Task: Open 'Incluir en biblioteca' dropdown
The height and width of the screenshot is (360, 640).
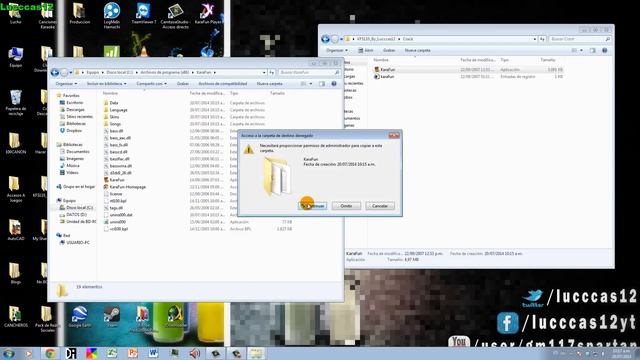Action: click(x=107, y=84)
